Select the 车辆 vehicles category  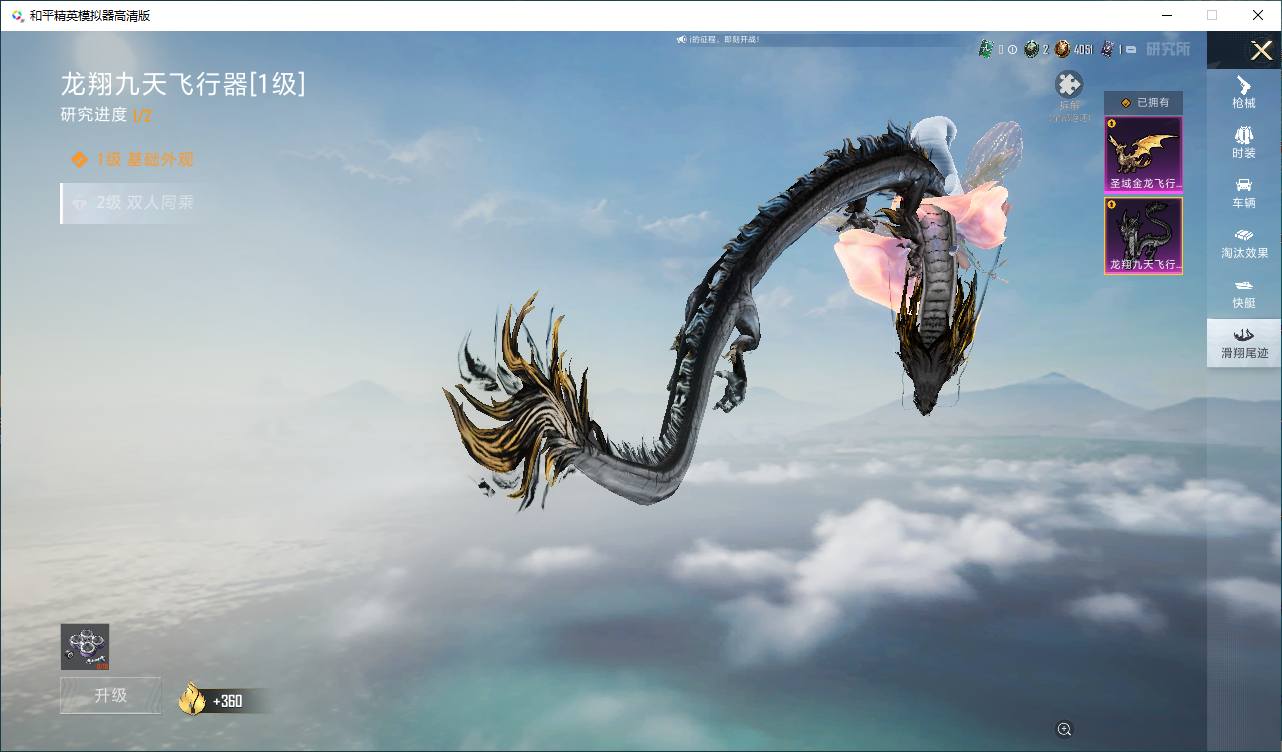[1244, 193]
